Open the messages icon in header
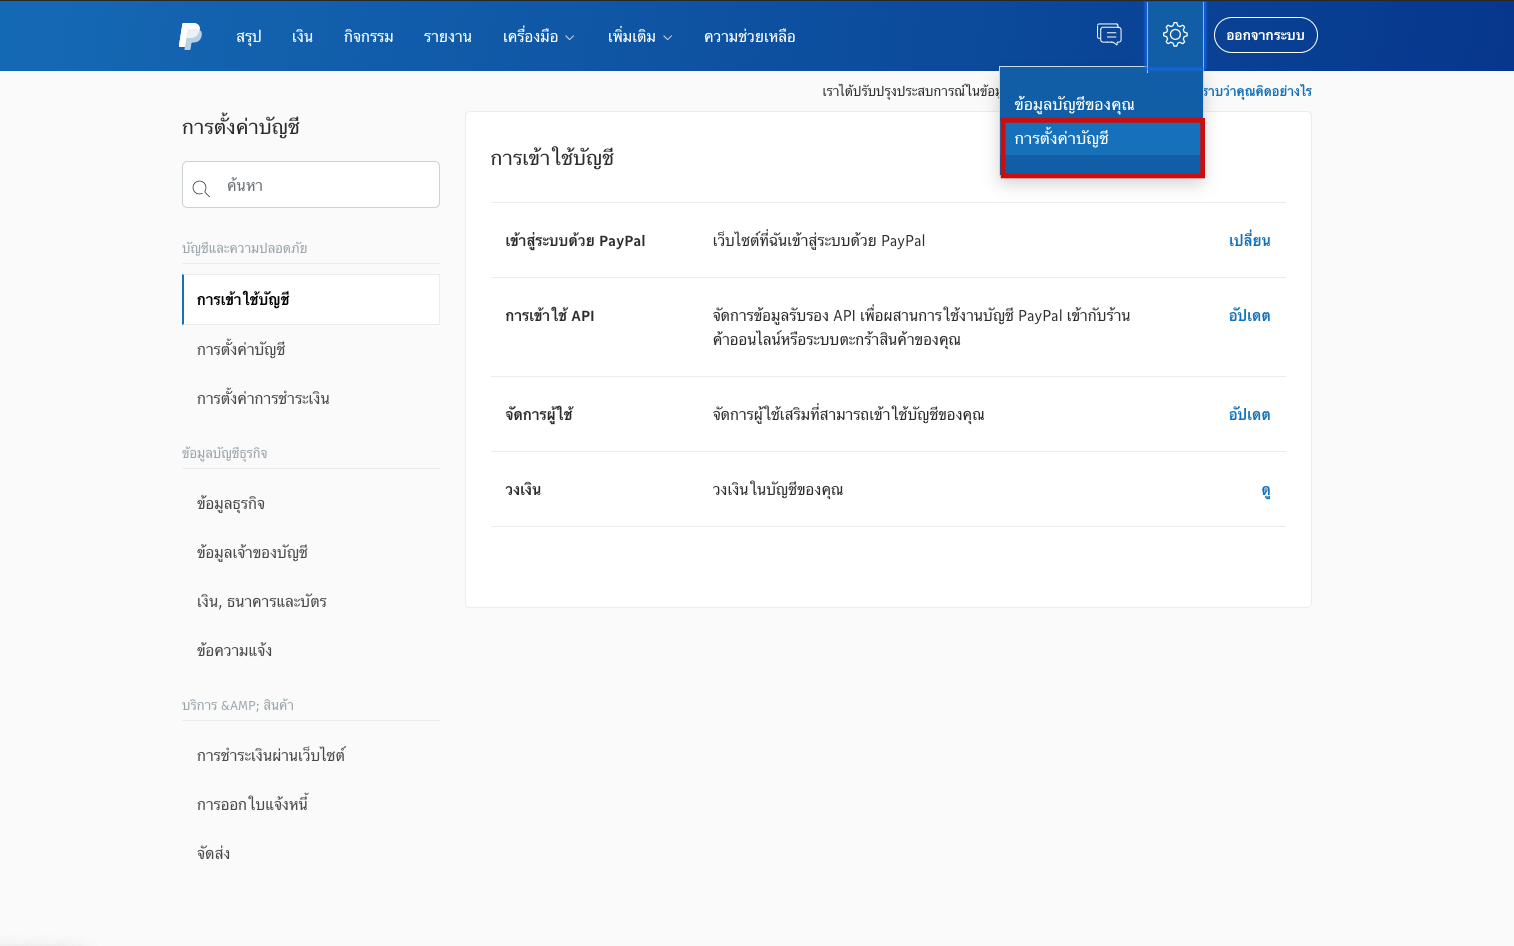 (x=1109, y=35)
